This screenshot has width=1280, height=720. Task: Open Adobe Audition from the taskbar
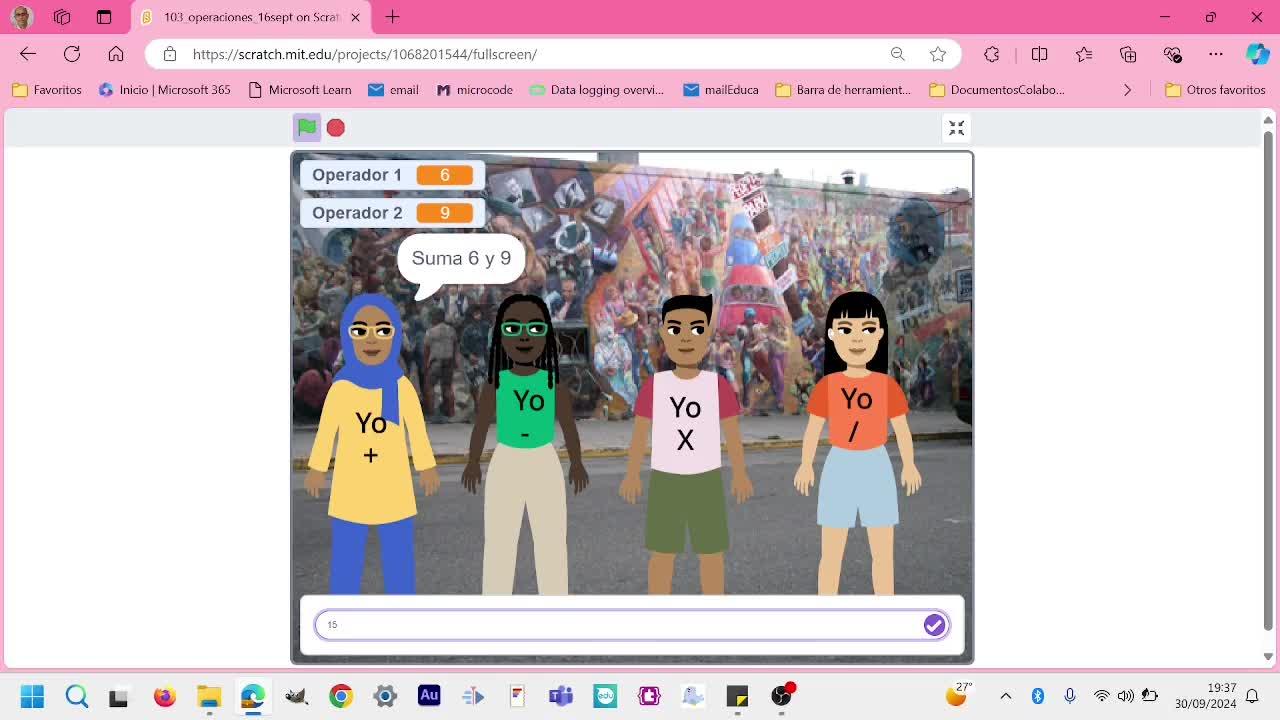(x=429, y=696)
